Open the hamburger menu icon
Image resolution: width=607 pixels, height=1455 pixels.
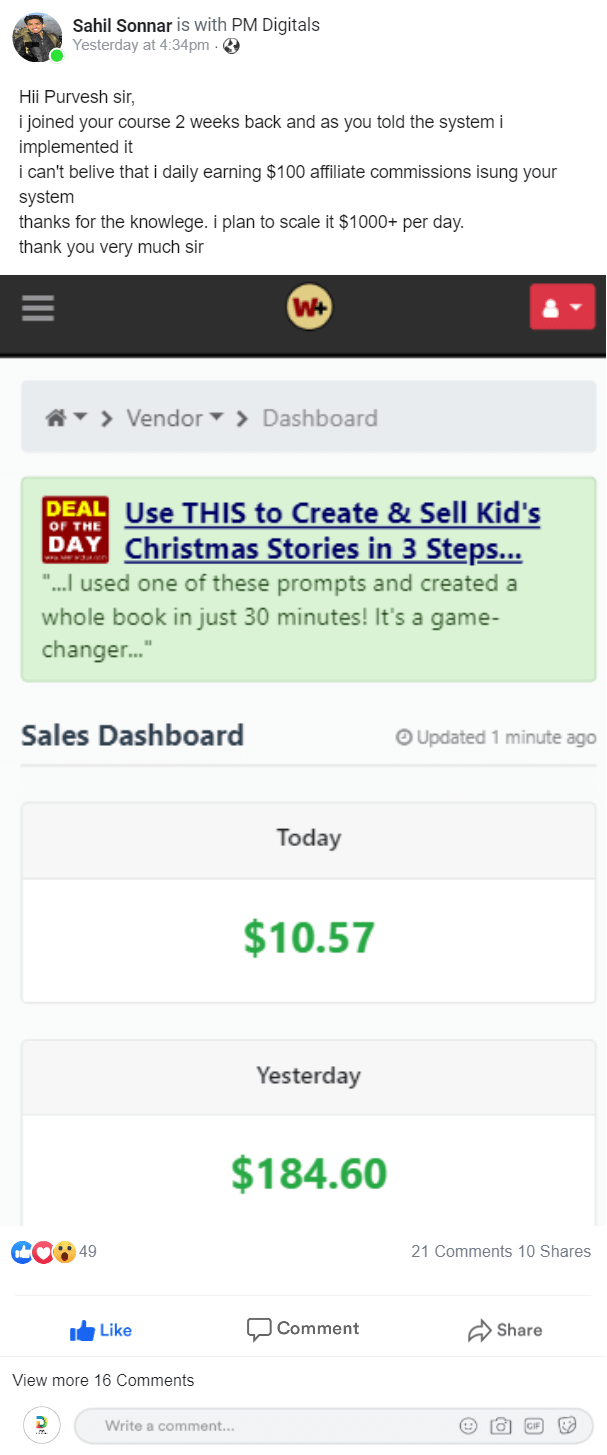[38, 308]
